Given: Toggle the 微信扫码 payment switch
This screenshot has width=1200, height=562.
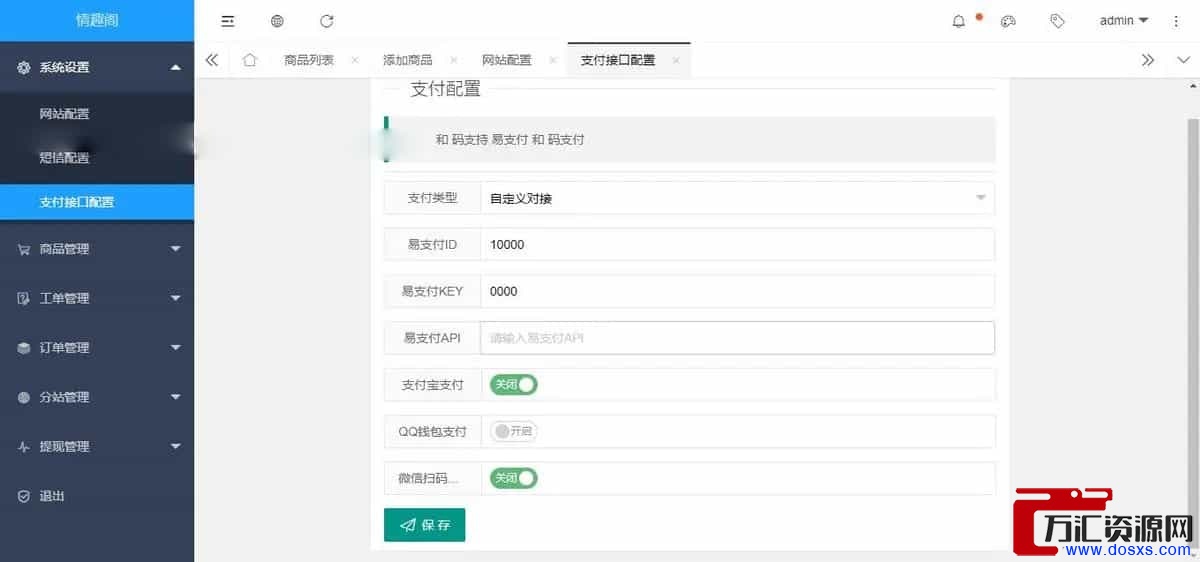Looking at the screenshot, I should [x=514, y=478].
